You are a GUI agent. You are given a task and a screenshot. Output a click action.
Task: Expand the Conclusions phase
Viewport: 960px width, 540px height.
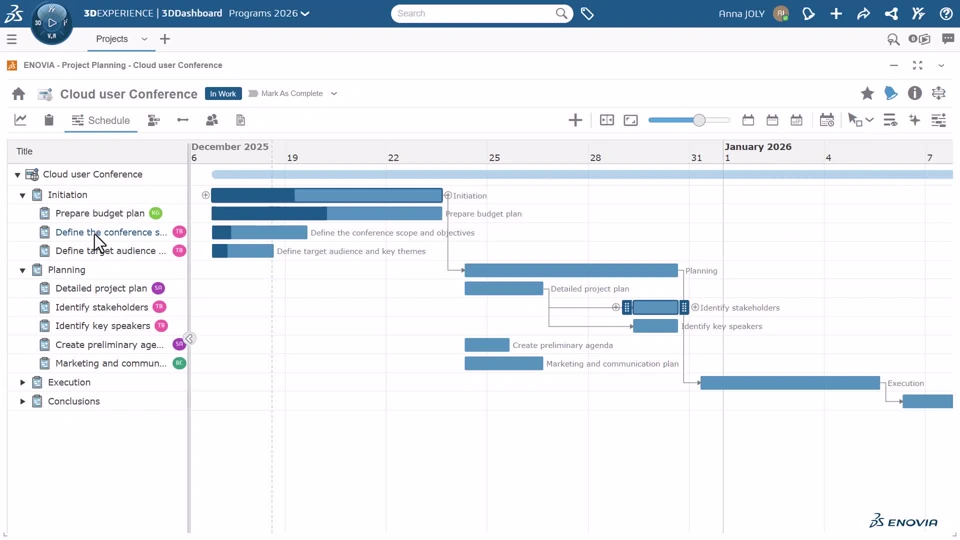23,402
